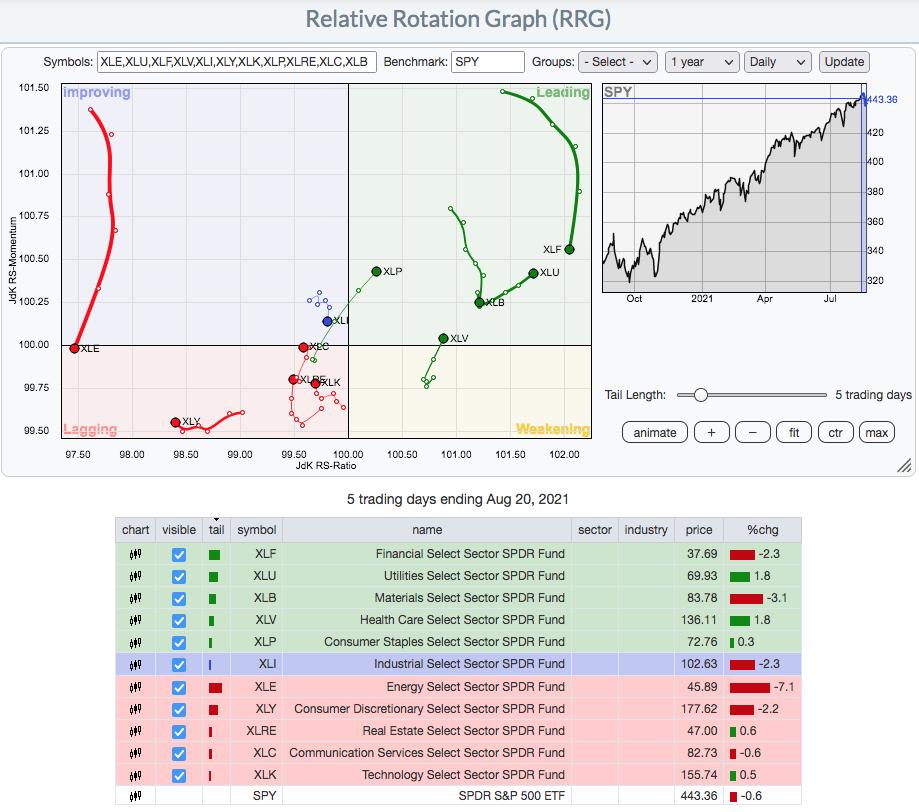Click the Symbols input field
The width and height of the screenshot is (919, 812).
[236, 62]
